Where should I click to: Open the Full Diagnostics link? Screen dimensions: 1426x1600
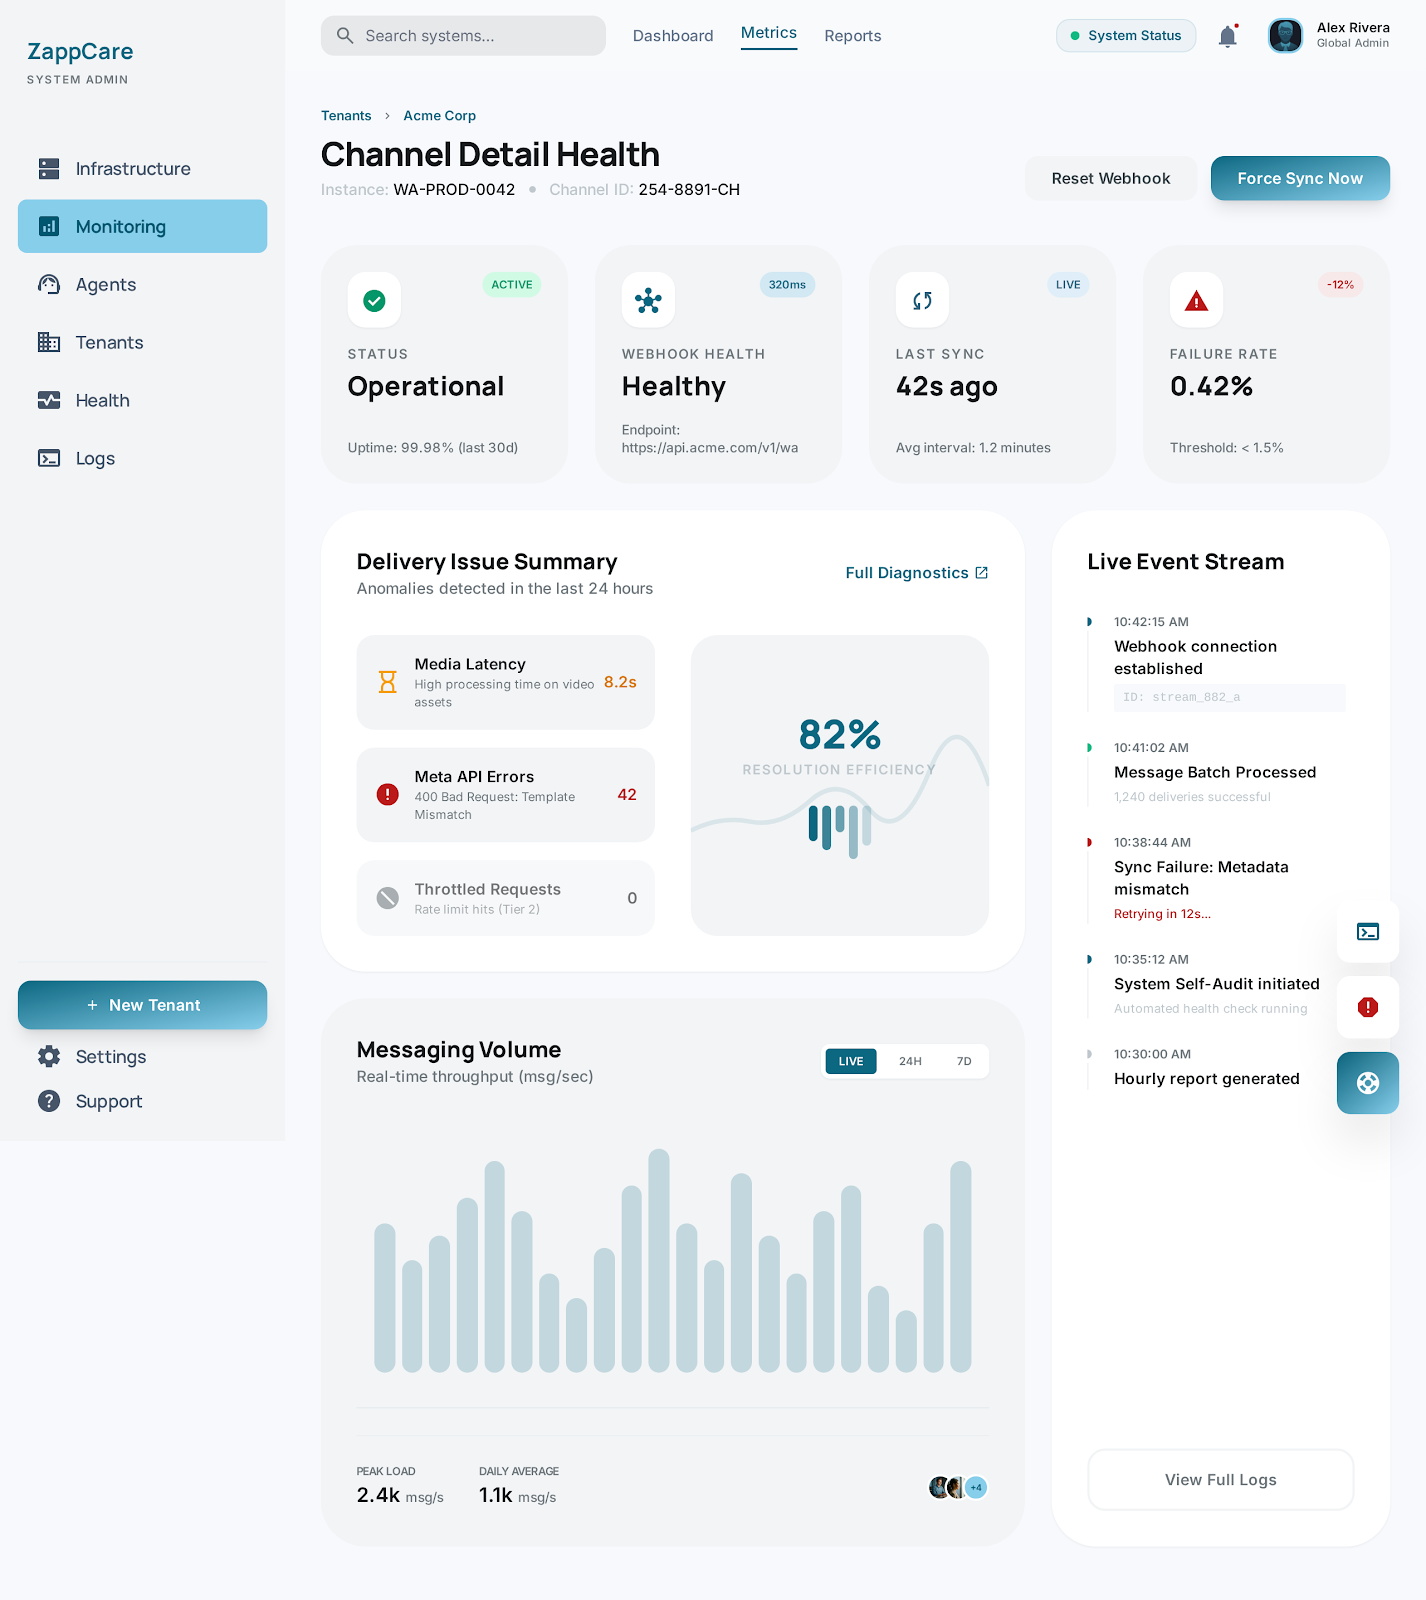(x=916, y=573)
